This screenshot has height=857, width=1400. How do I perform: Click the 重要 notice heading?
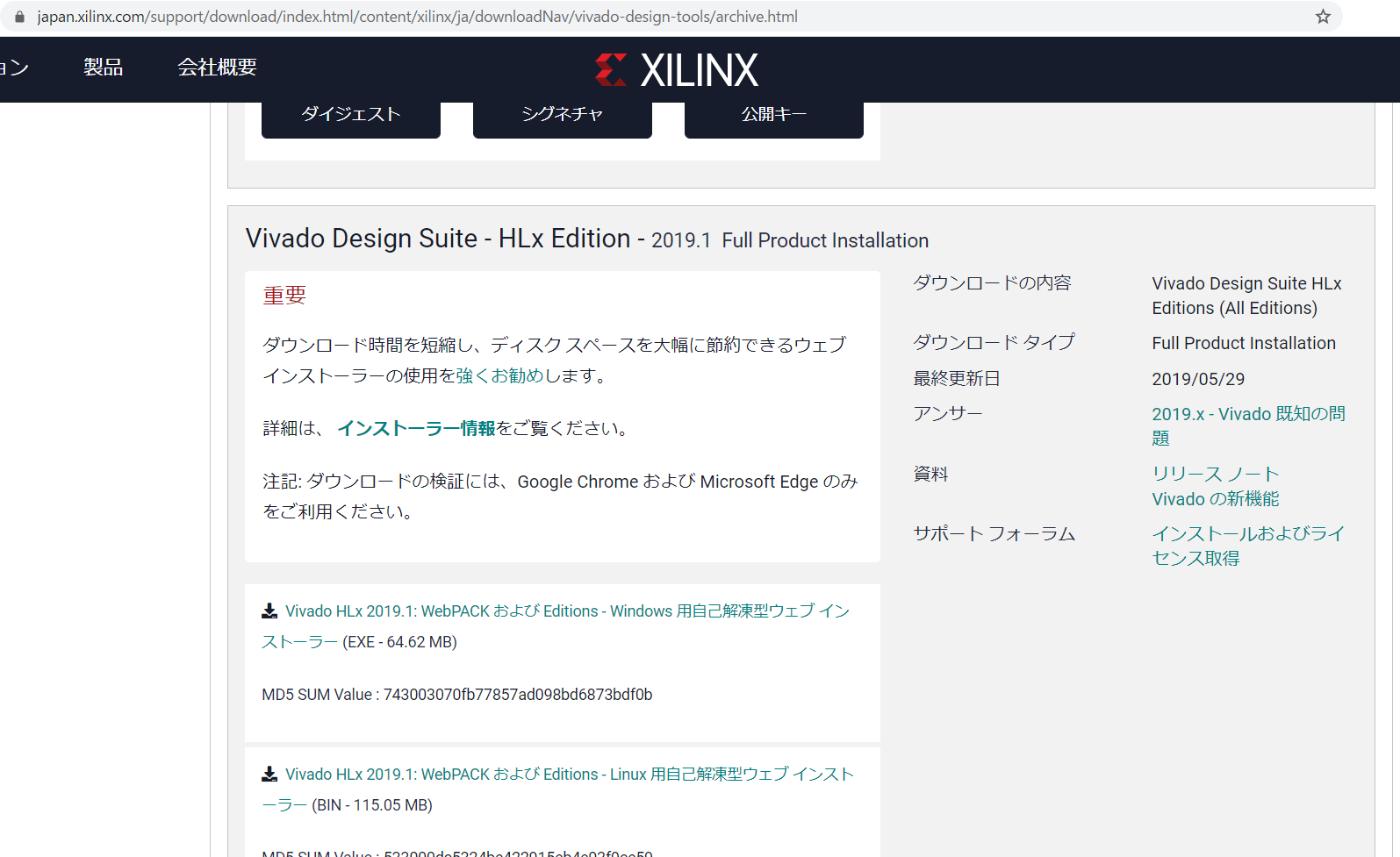point(284,295)
